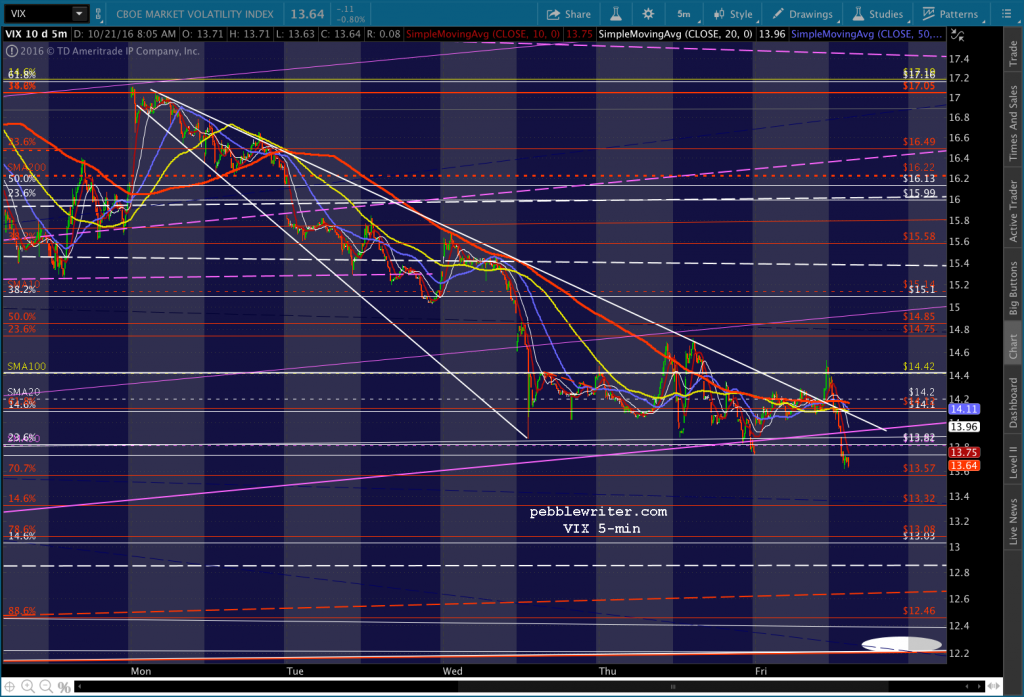
Task: Click the Mon date label on time axis
Action: (140, 671)
